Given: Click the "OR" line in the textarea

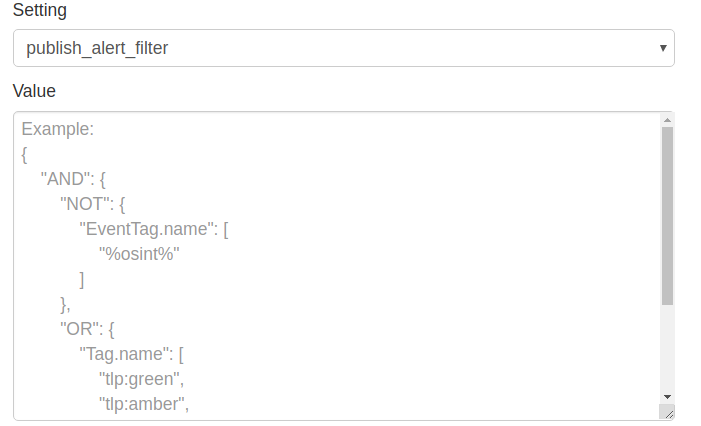Looking at the screenshot, I should tap(89, 329).
